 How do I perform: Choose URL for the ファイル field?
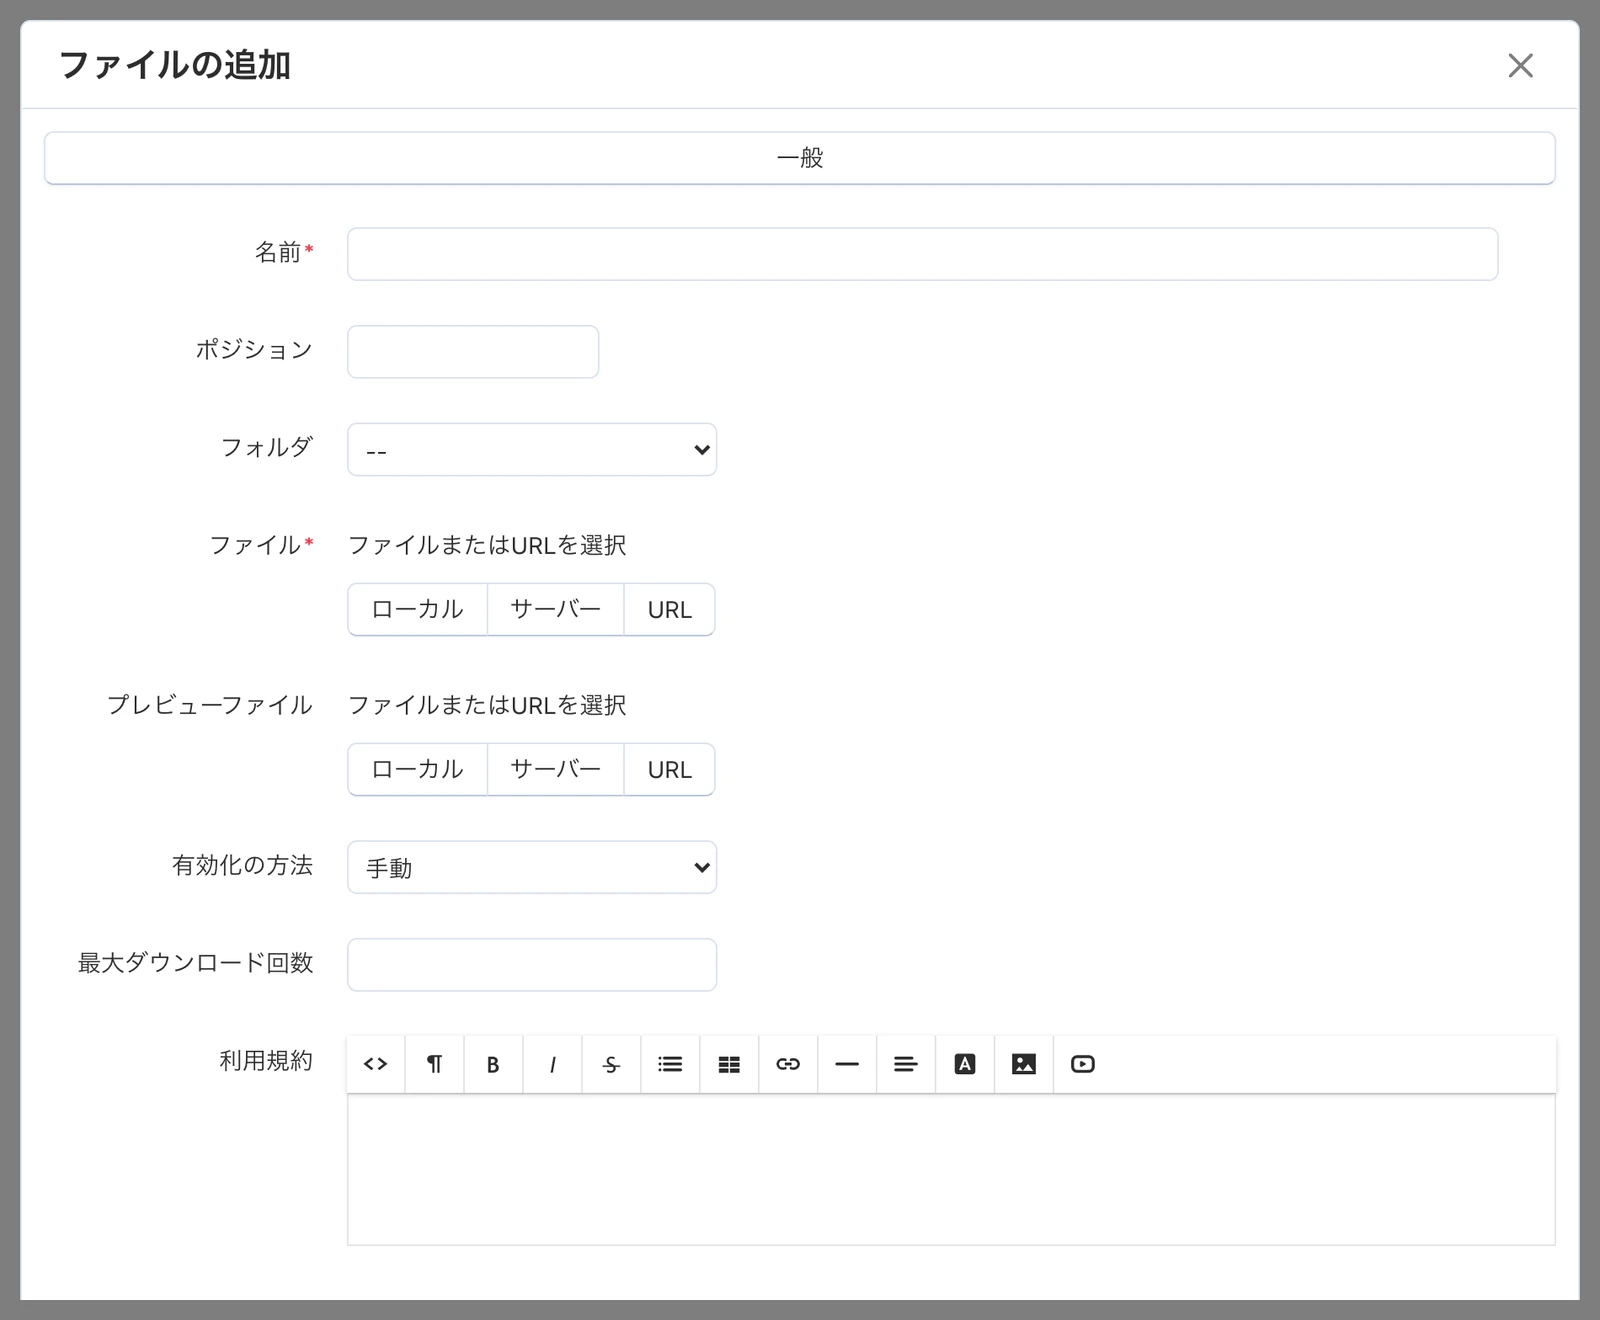[670, 609]
